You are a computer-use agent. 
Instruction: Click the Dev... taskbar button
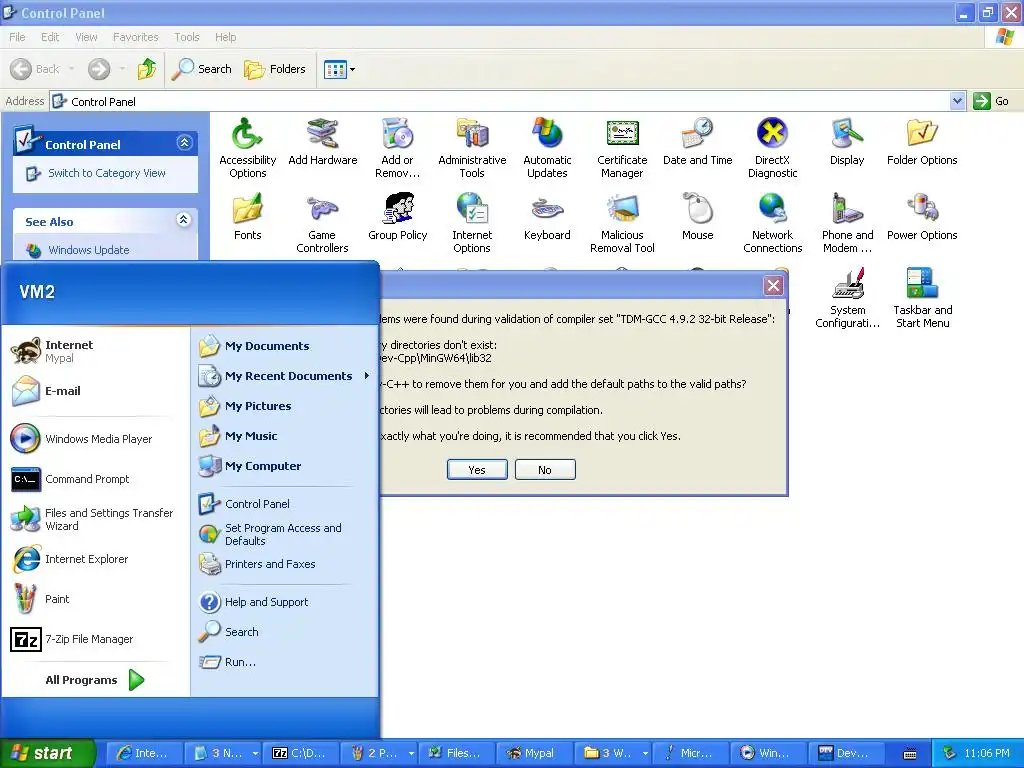click(x=845, y=753)
